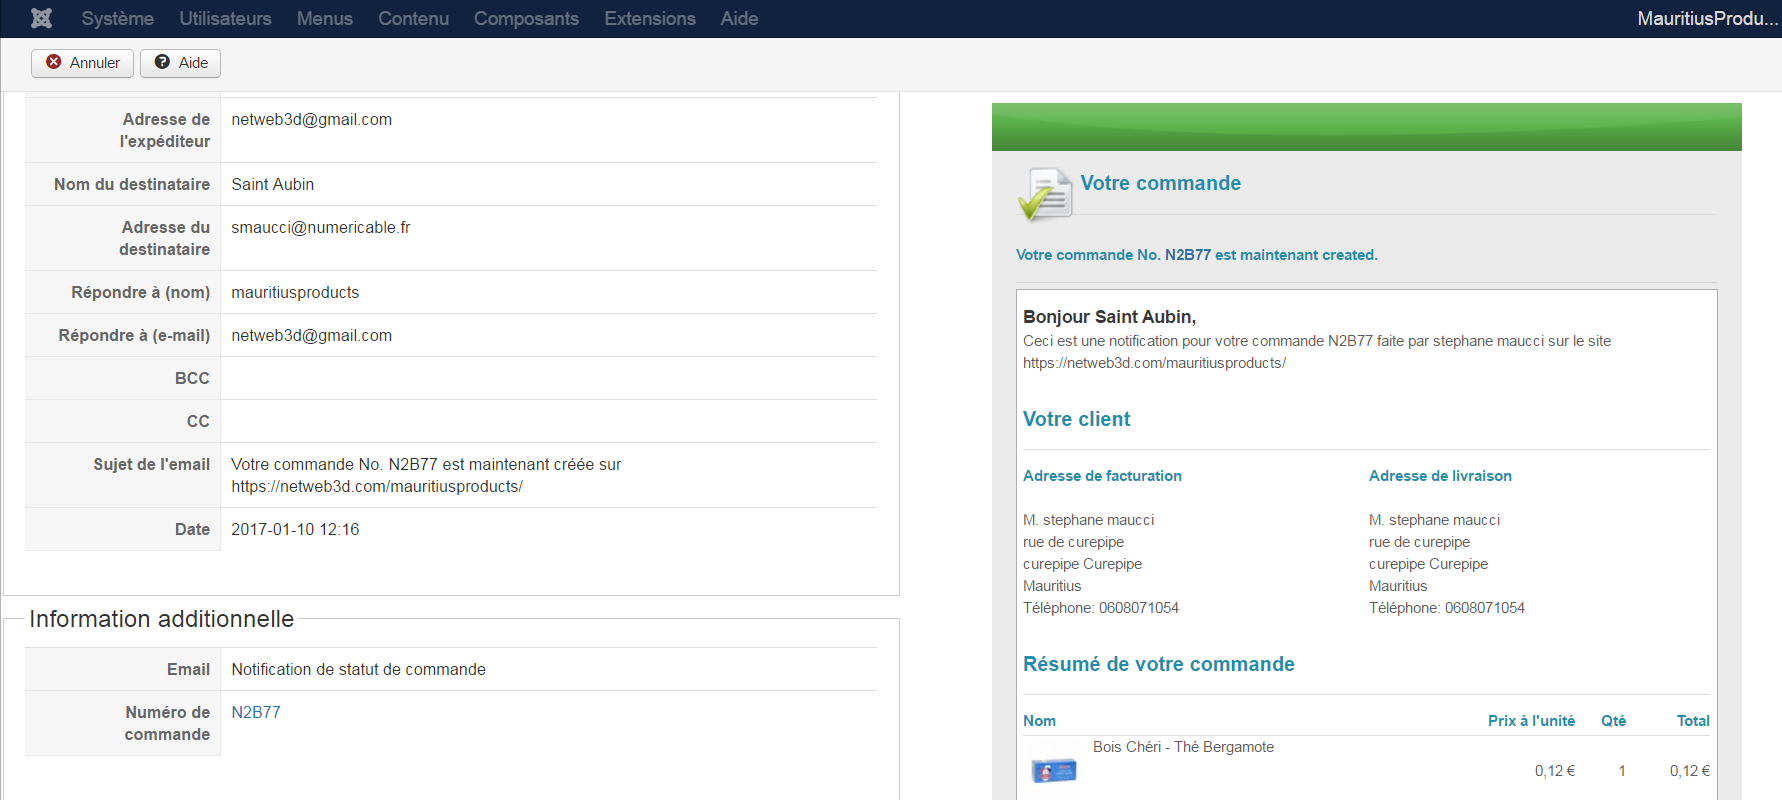Click the delivery telephone number 0608071054
Image resolution: width=1782 pixels, height=800 pixels.
point(1485,608)
